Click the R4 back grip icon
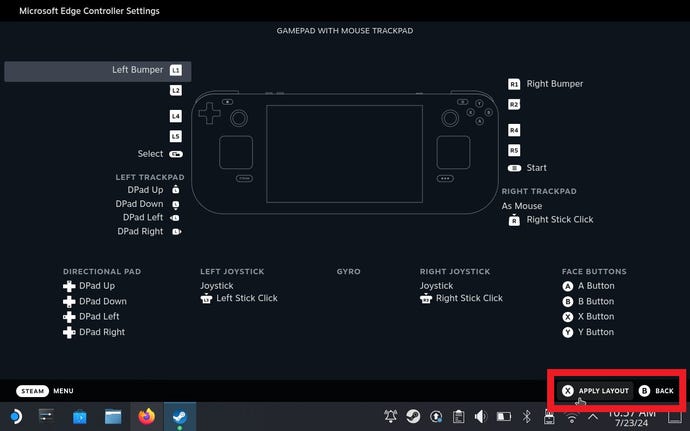The height and width of the screenshot is (431, 690). point(514,130)
